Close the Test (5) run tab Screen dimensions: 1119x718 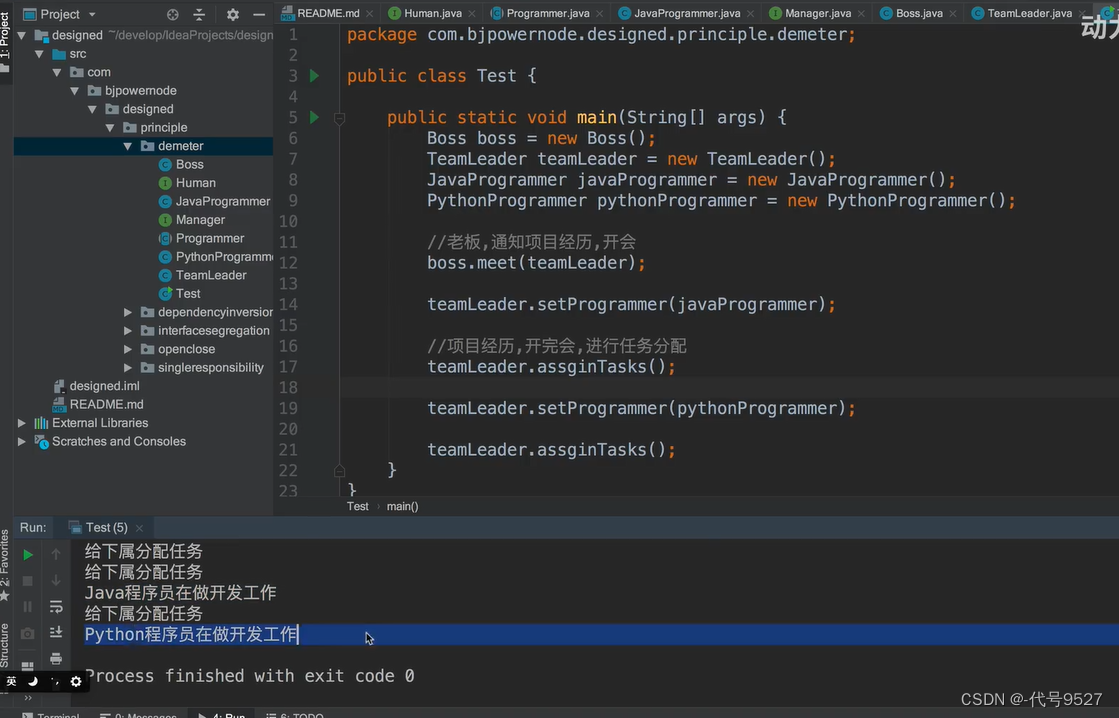(139, 528)
